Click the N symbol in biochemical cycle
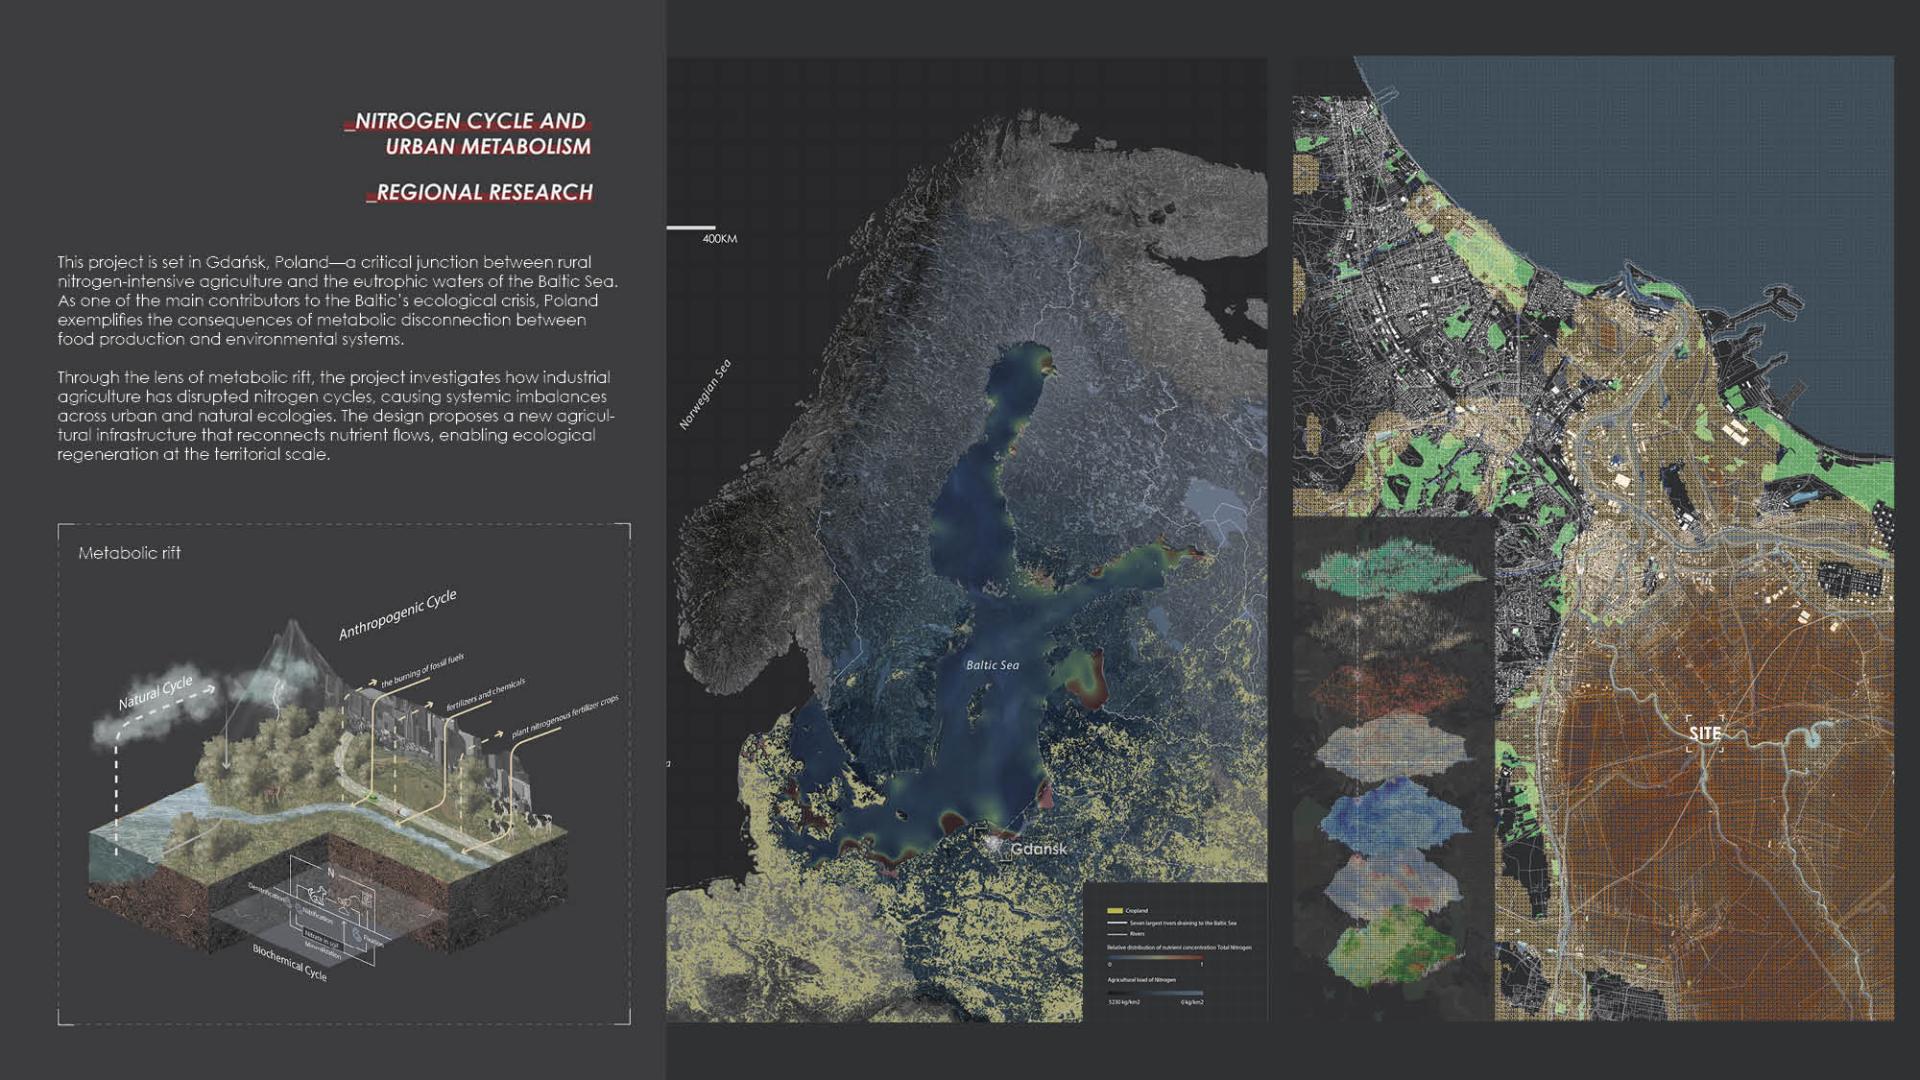1920x1080 pixels. [x=331, y=873]
